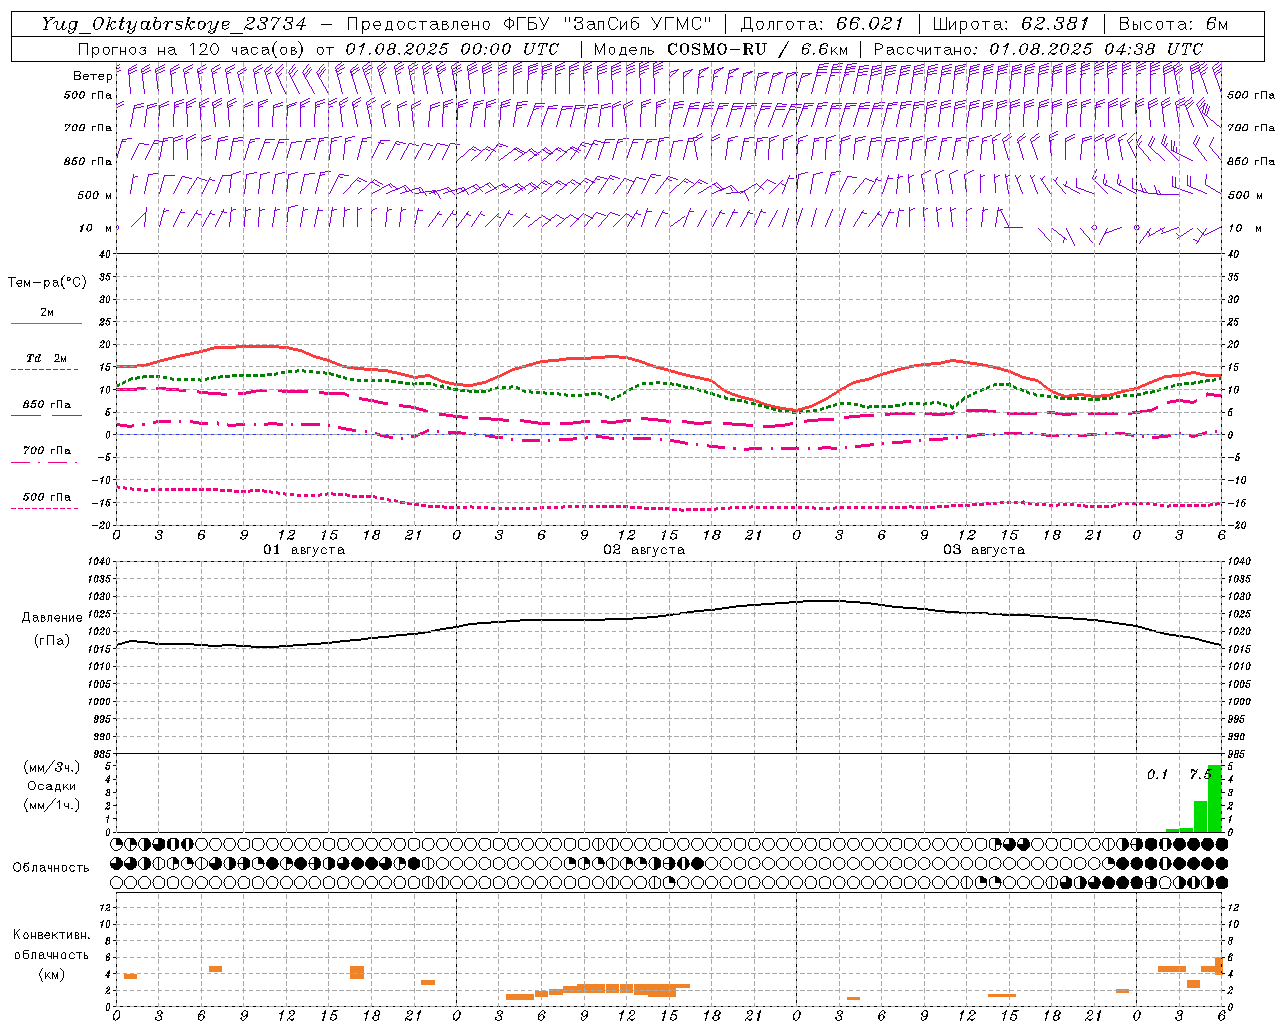Click the '500 гПа' temperature legend entry
This screenshot has width=1280, height=1024.
point(47,497)
